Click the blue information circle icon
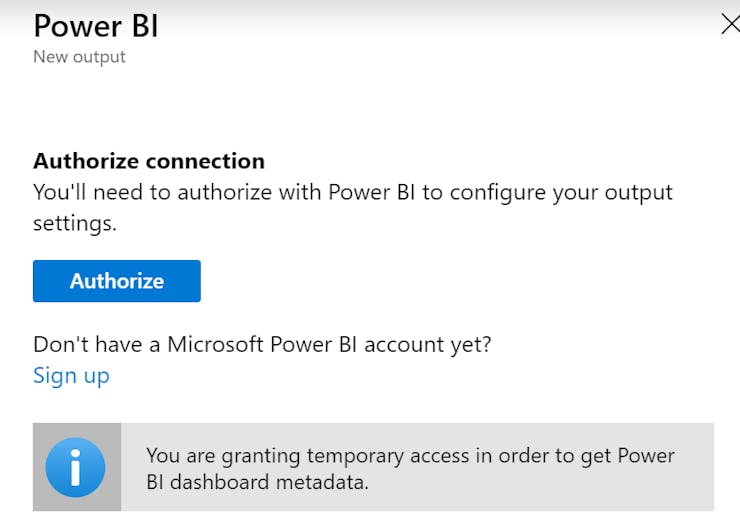 tap(75, 467)
